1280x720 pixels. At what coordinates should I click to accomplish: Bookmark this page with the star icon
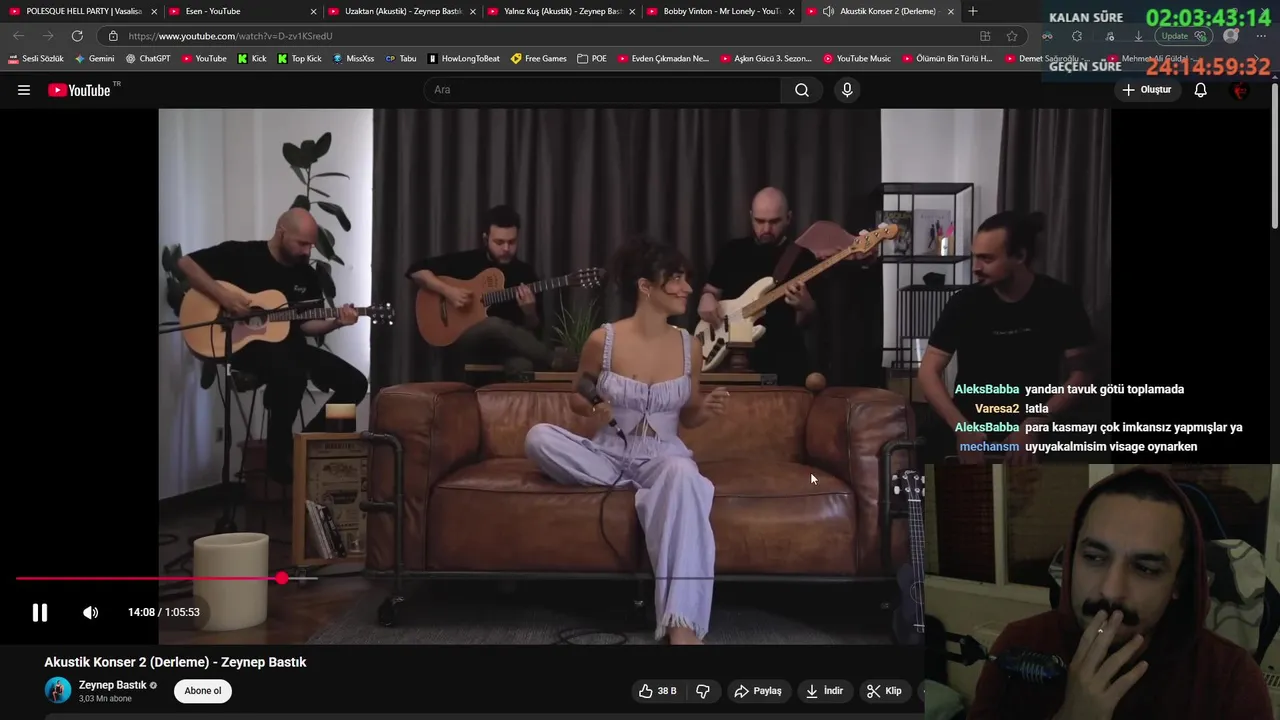(1012, 36)
